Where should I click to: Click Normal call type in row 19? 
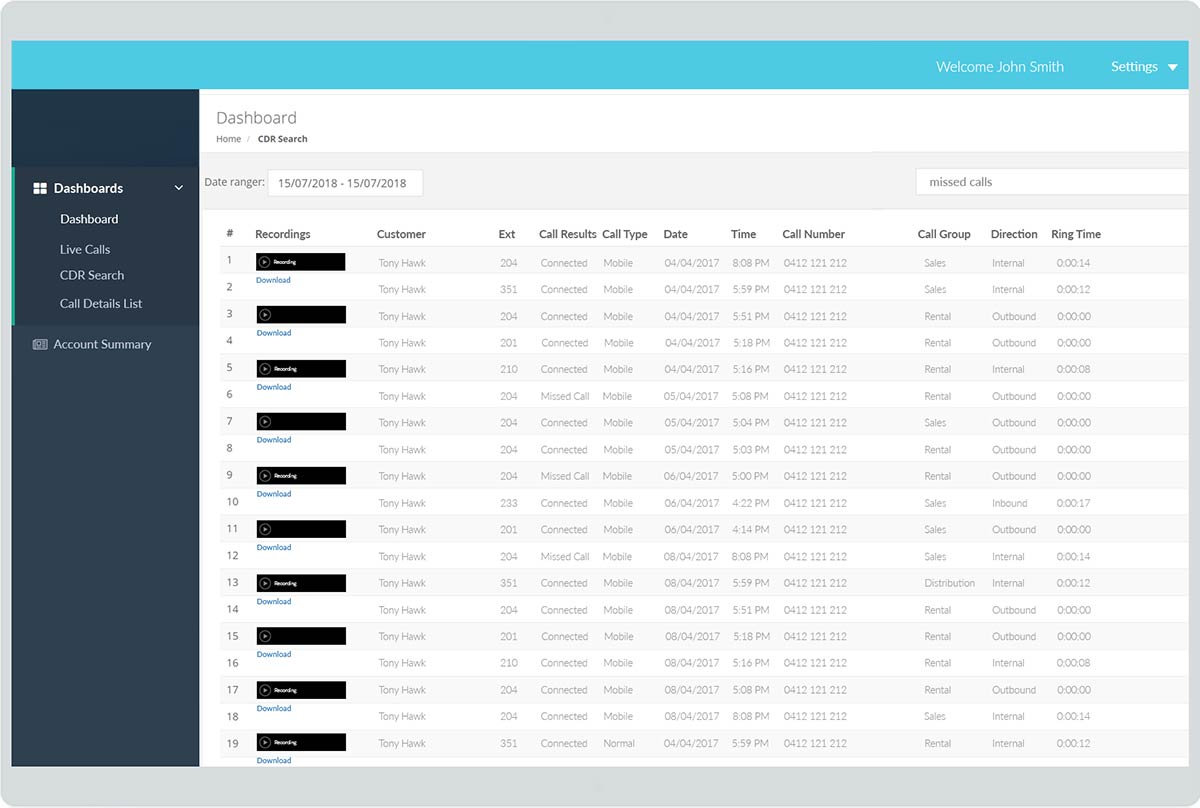(x=619, y=743)
